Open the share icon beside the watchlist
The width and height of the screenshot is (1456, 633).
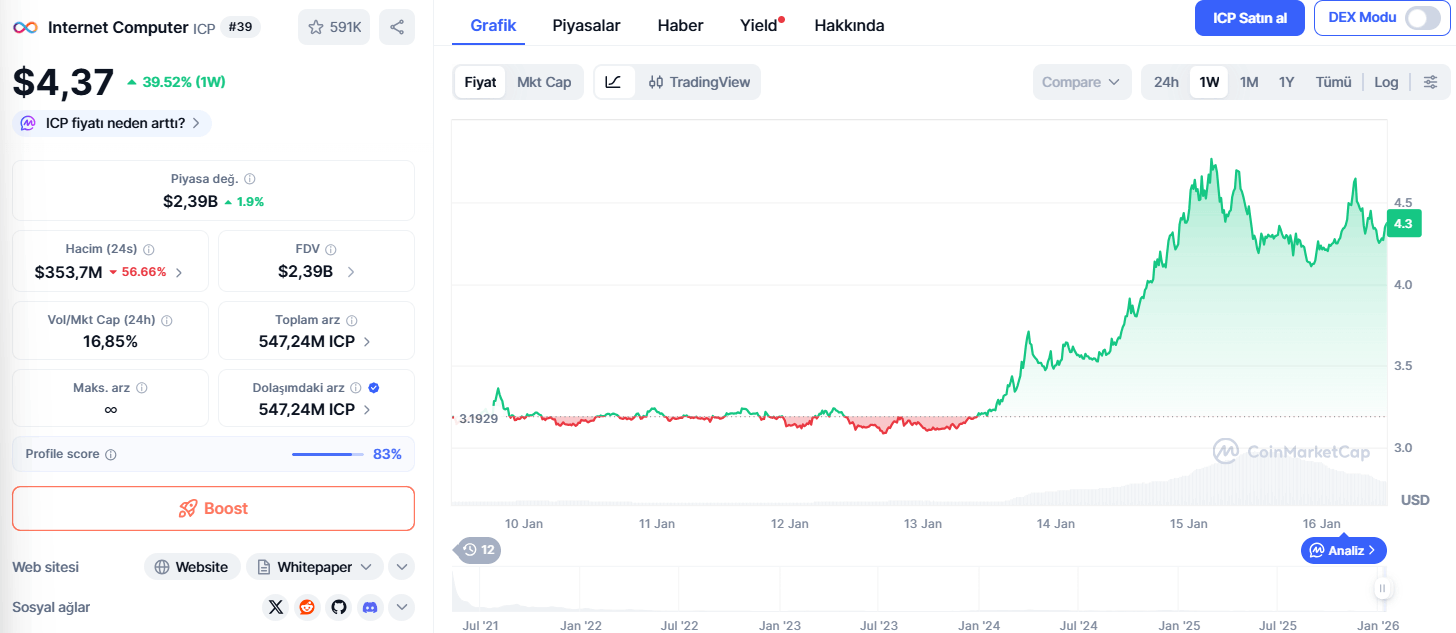pos(397,27)
